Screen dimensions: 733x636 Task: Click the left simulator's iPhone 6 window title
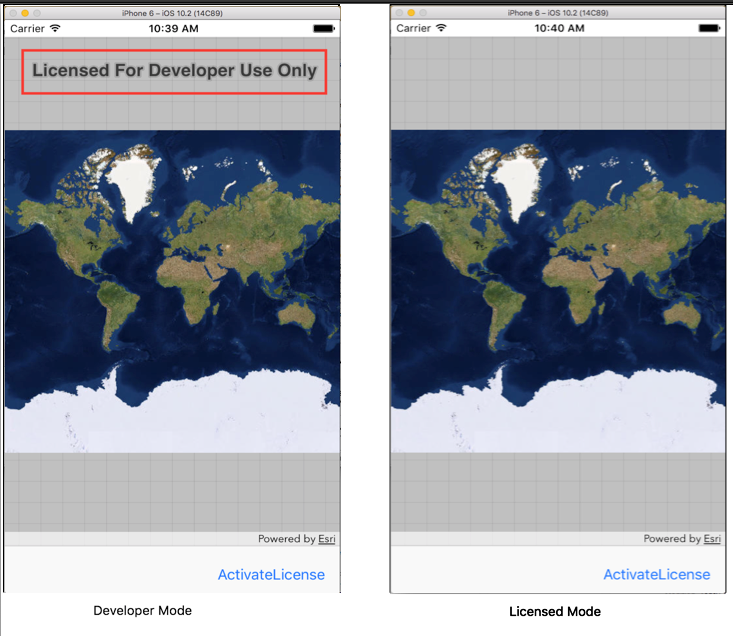(172, 13)
